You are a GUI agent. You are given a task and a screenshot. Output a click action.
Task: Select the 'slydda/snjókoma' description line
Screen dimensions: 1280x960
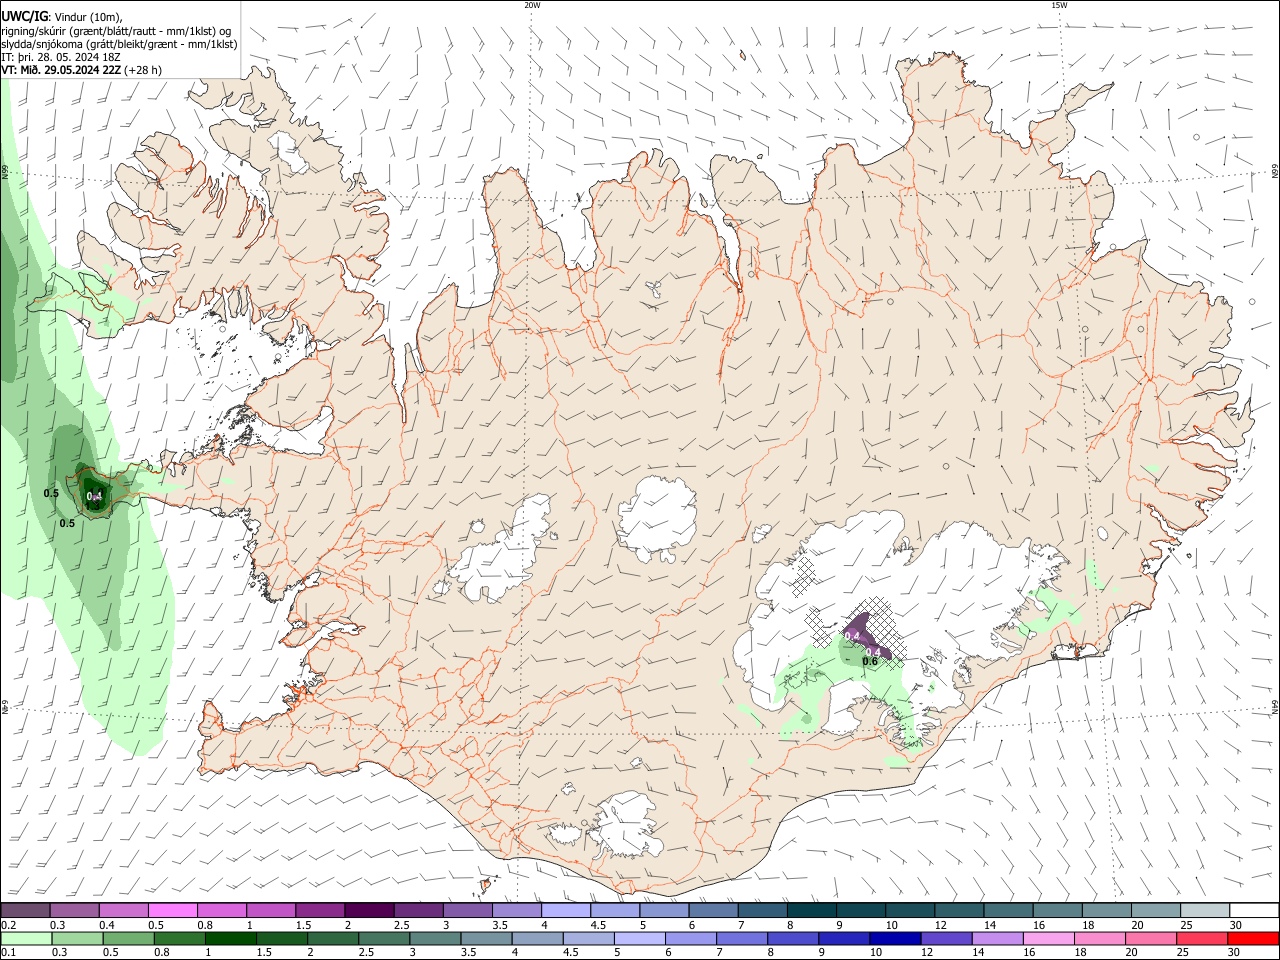119,44
